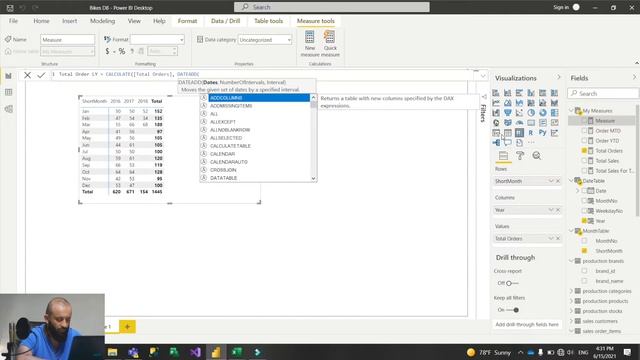Uncheck the Total Orders measure checkbox
Image resolution: width=640 pixels, height=360 pixels.
coord(584,151)
